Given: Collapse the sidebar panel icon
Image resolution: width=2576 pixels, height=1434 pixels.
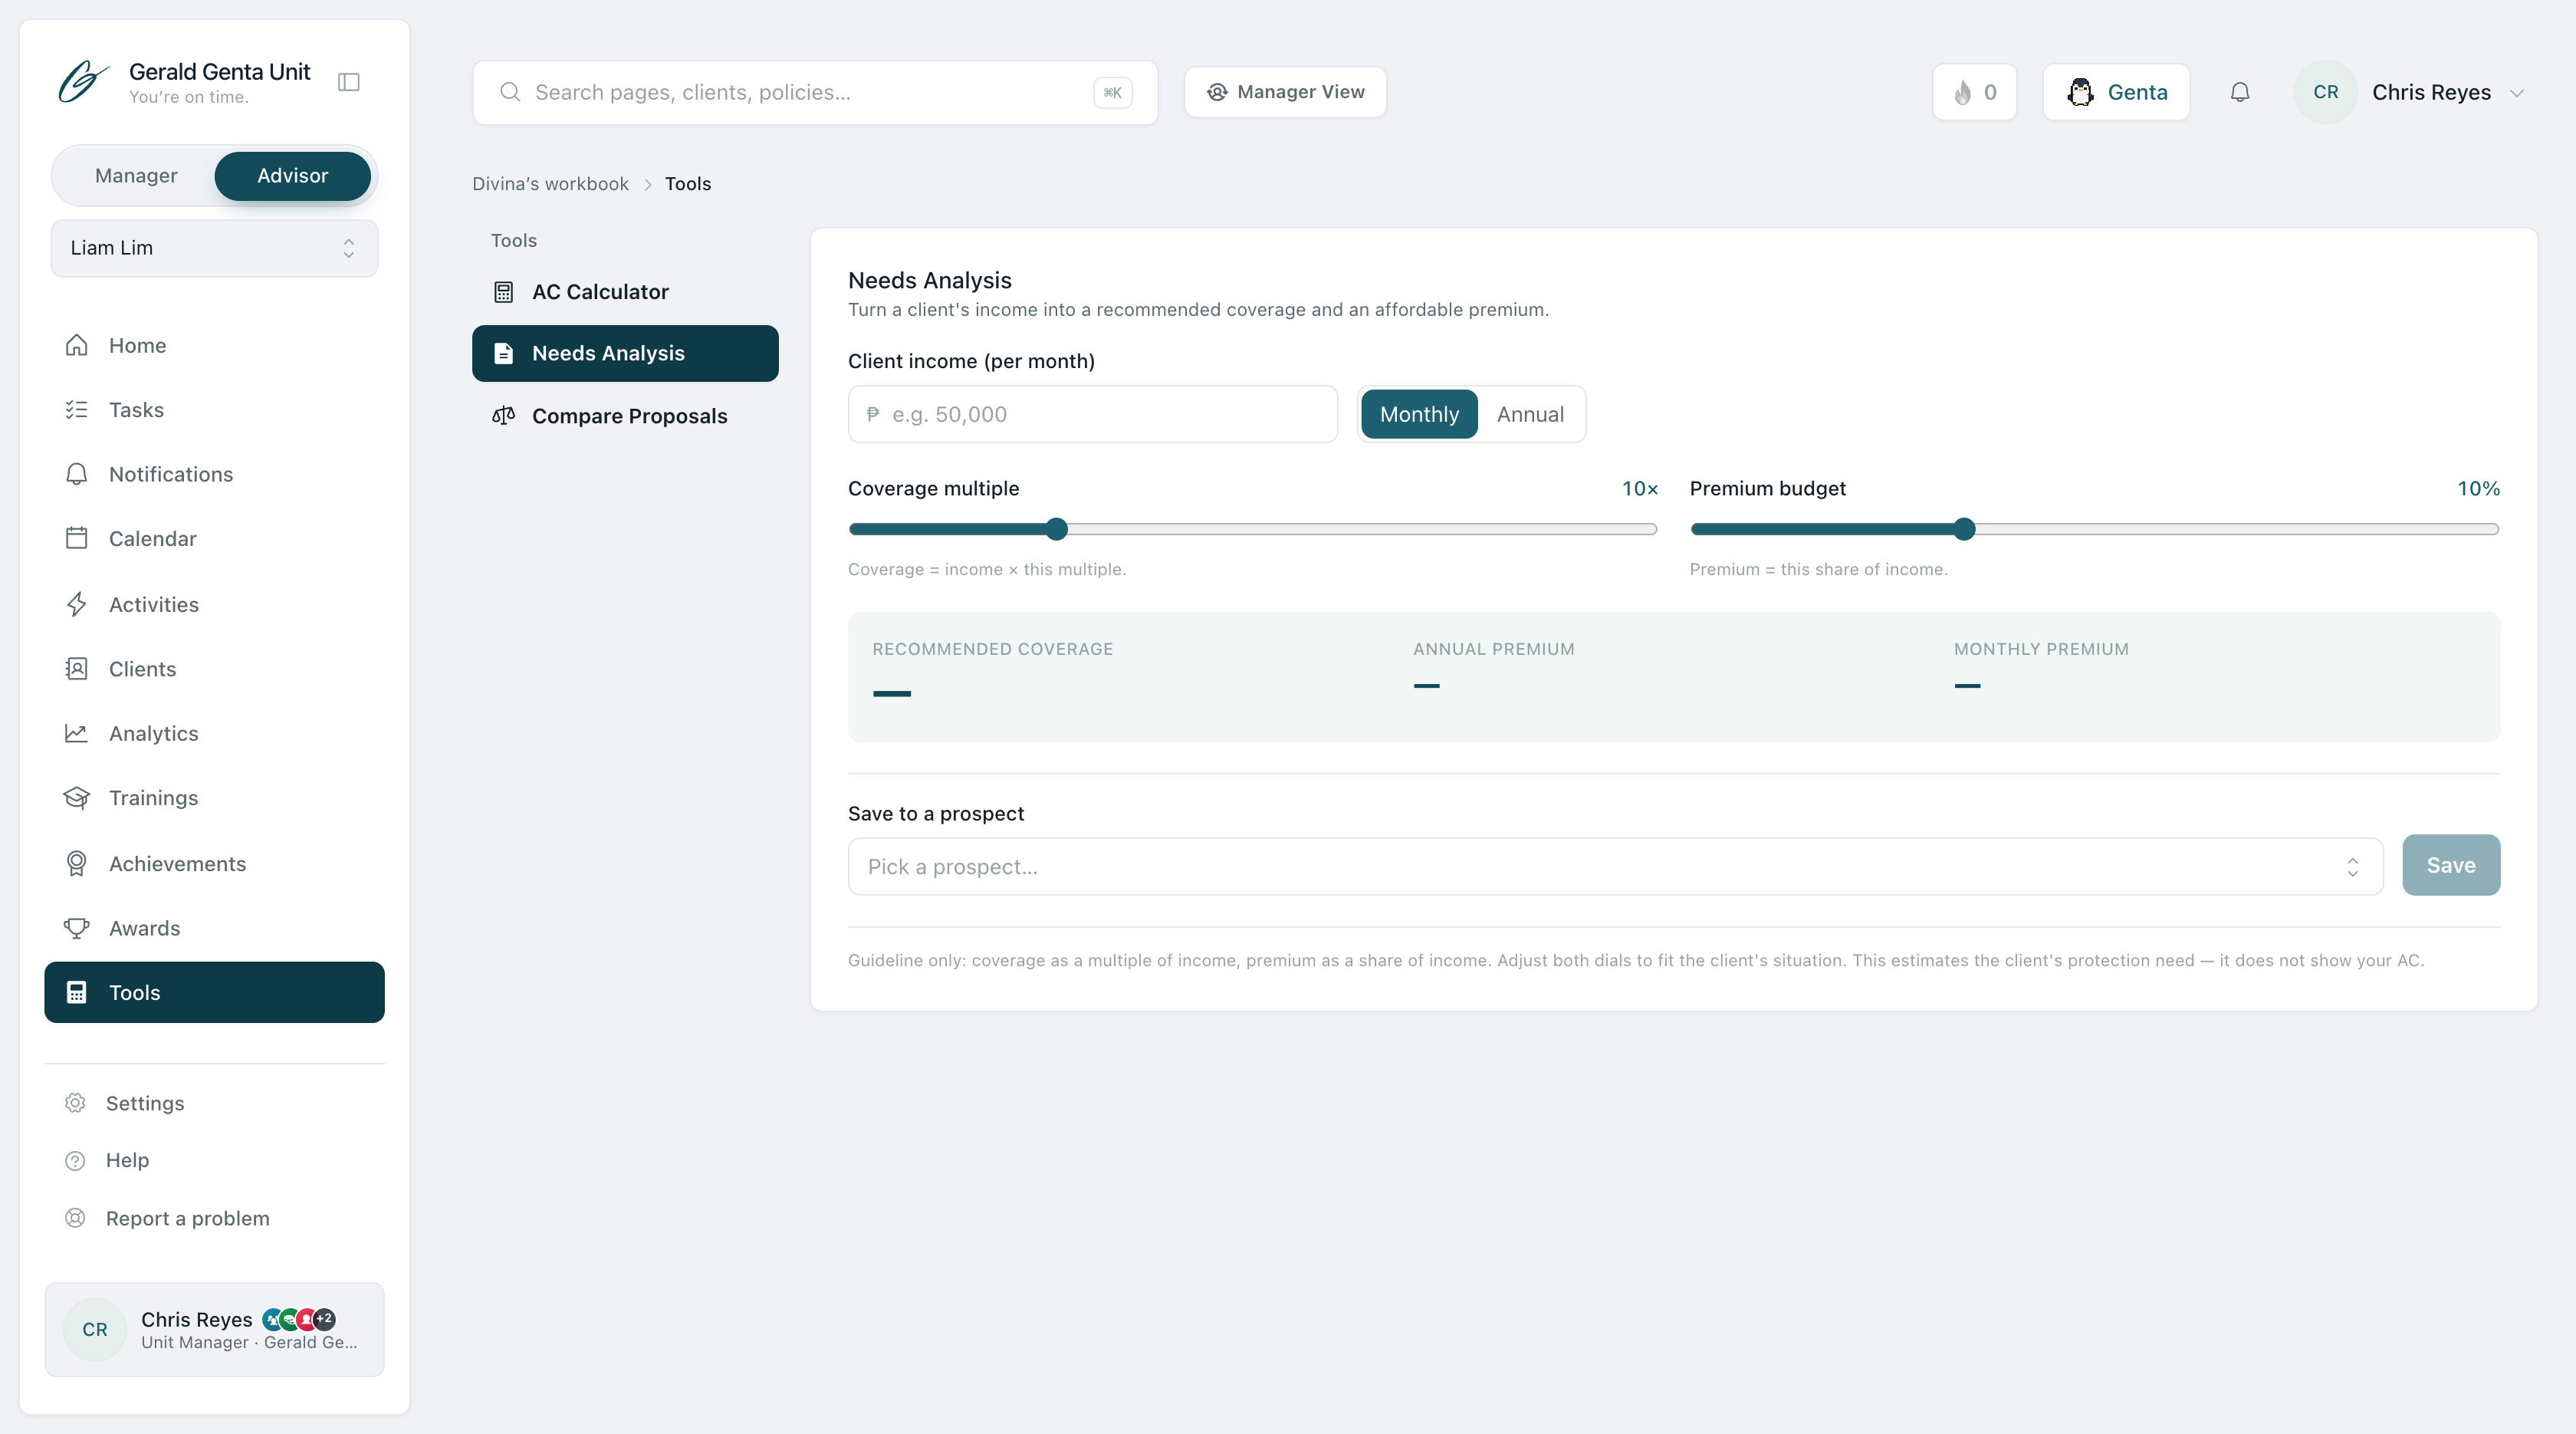Looking at the screenshot, I should point(349,82).
